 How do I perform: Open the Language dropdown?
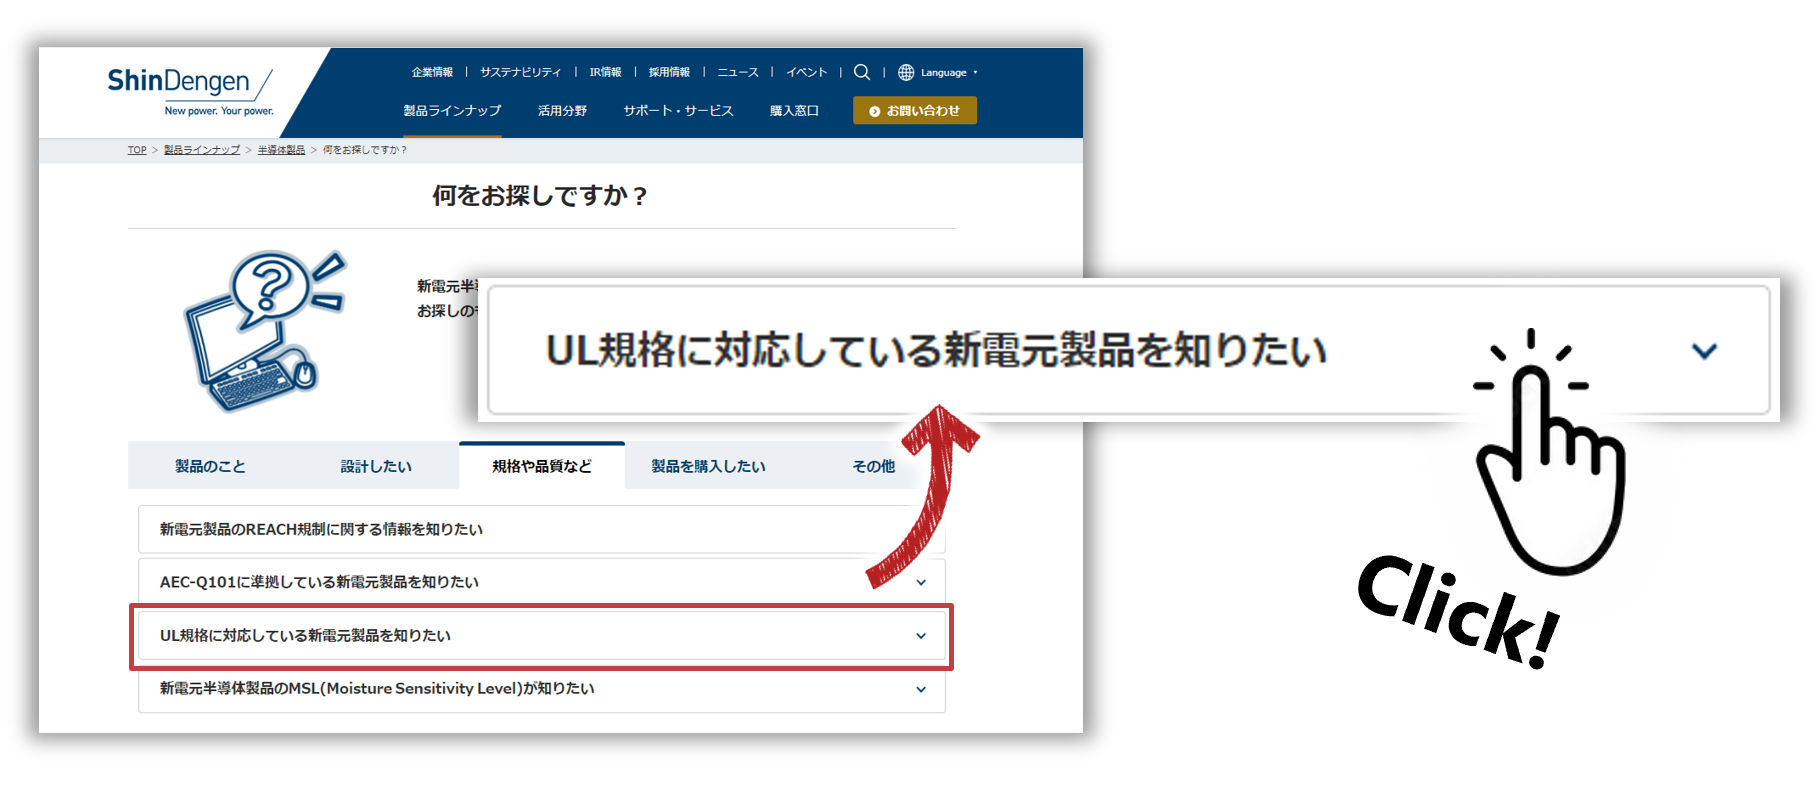pyautogui.click(x=948, y=72)
